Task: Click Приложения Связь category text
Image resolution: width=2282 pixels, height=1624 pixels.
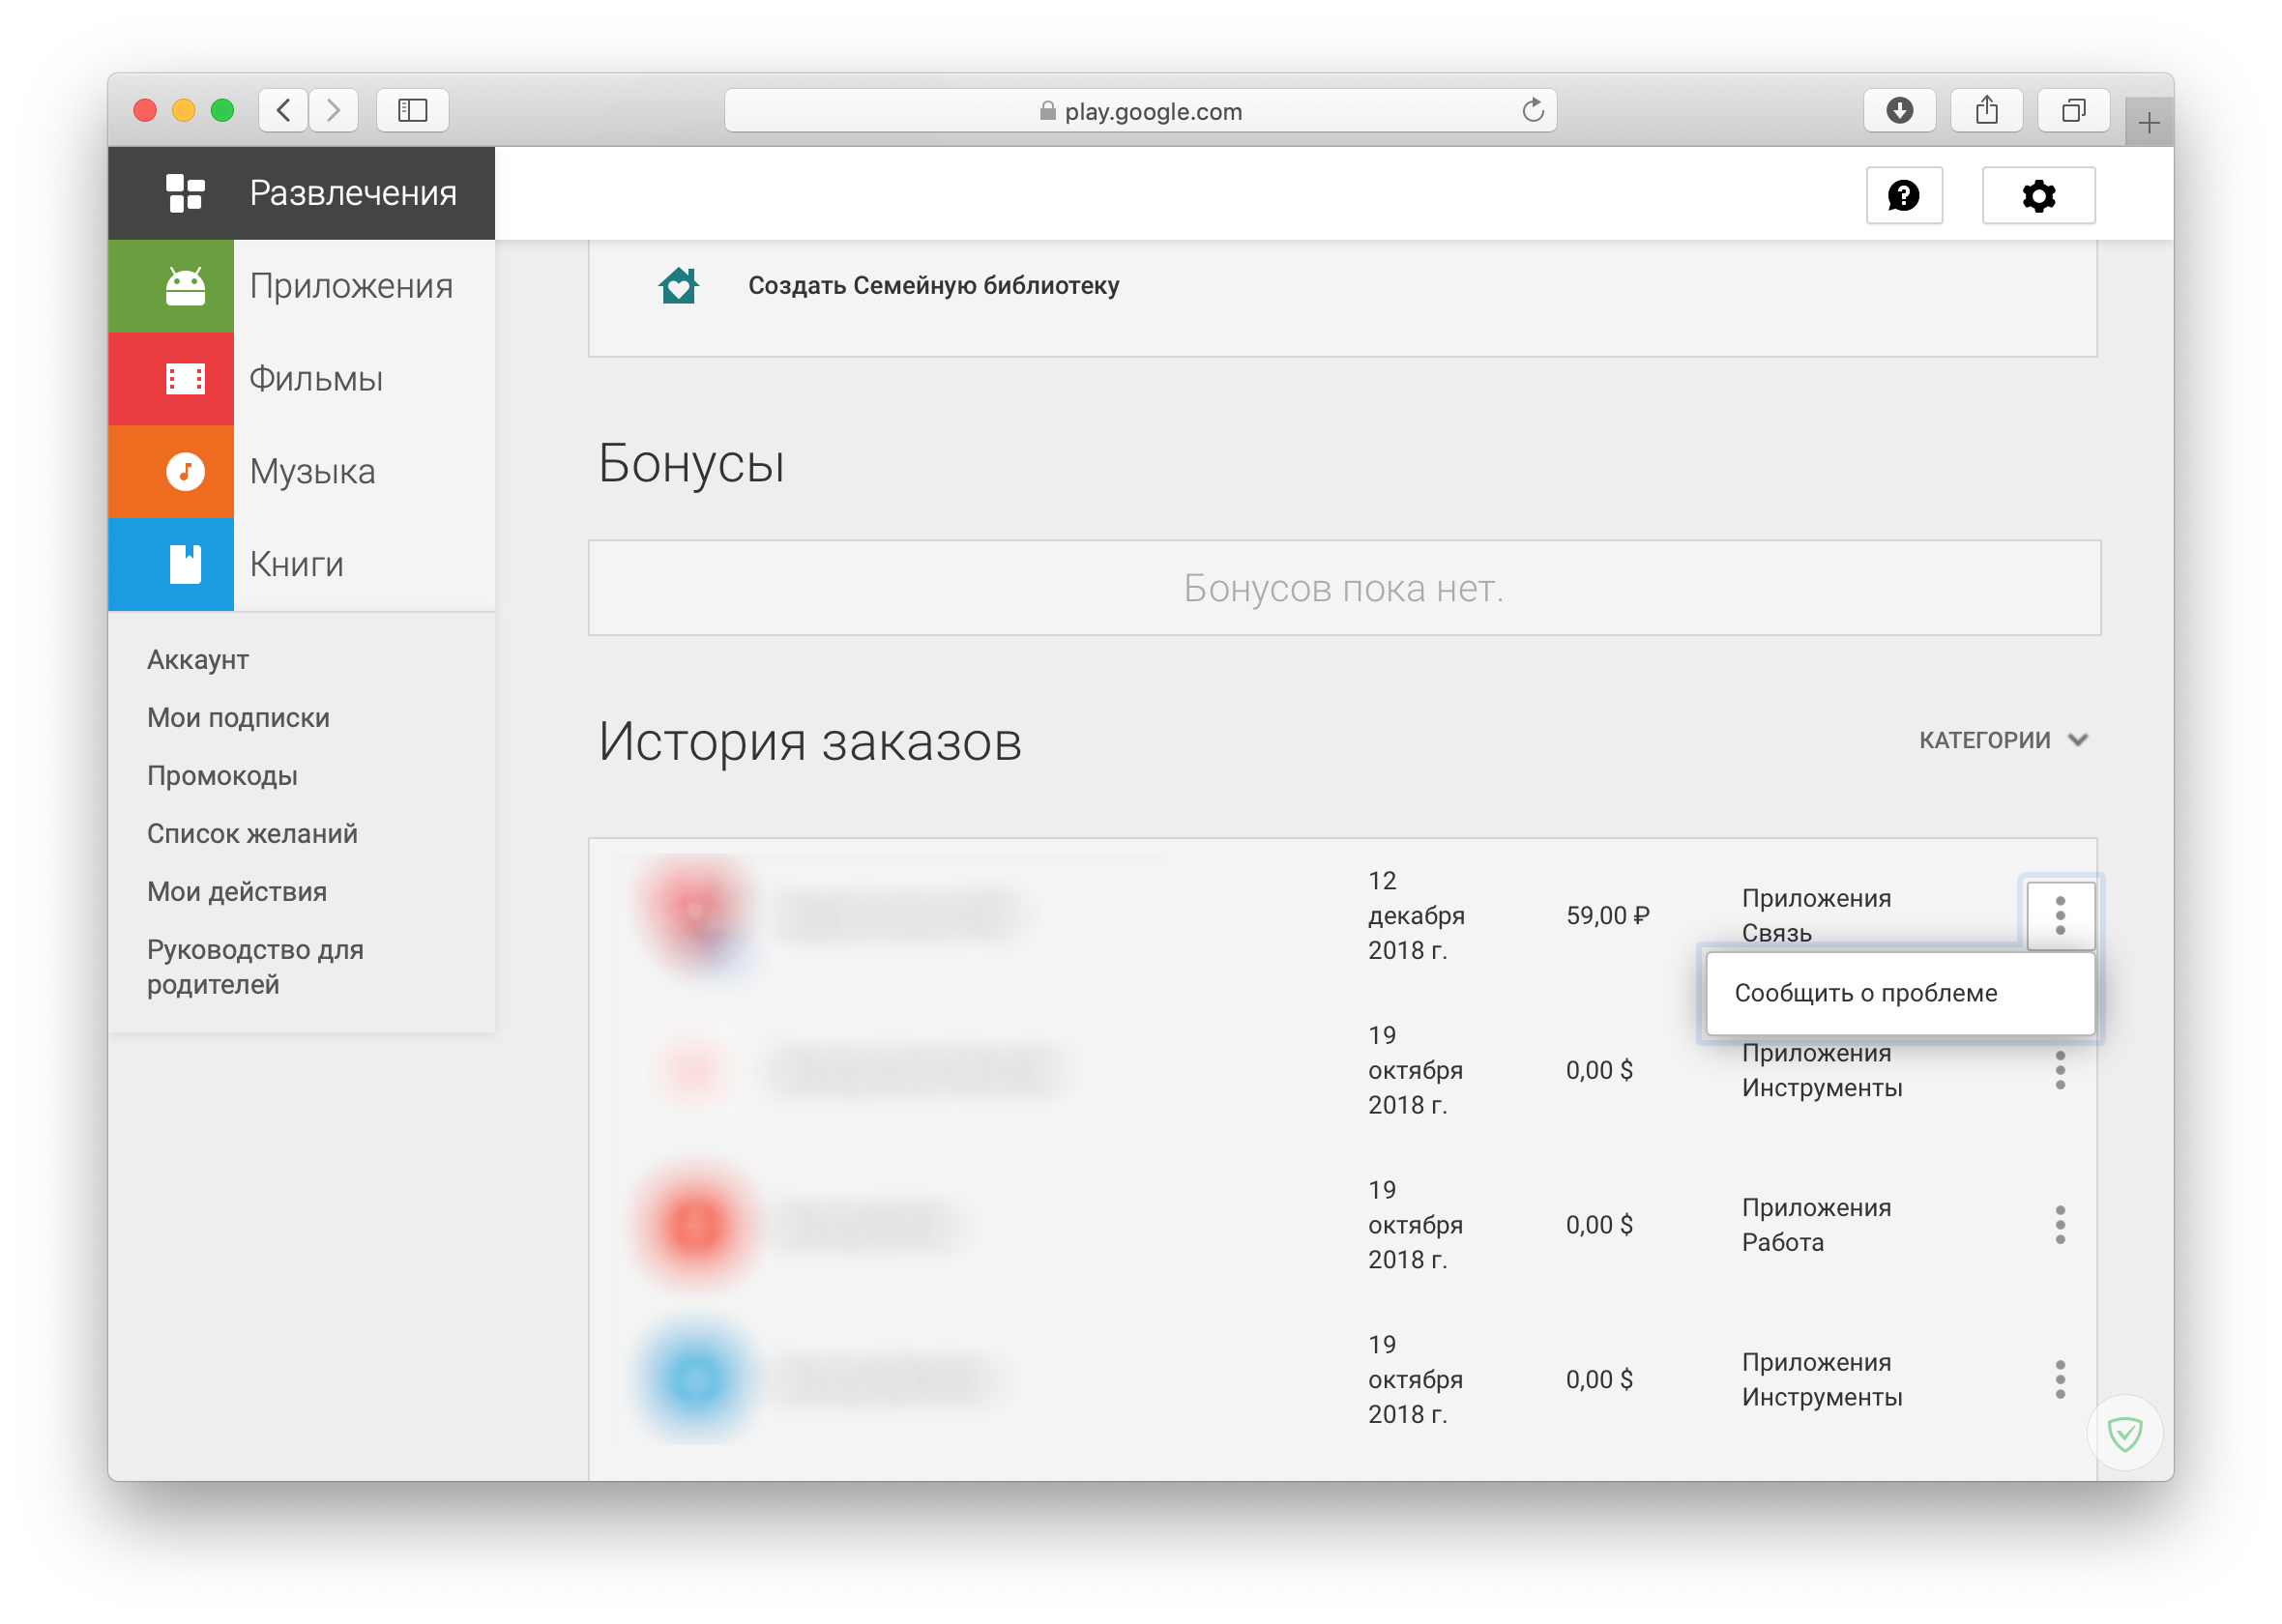Action: [x=1816, y=916]
